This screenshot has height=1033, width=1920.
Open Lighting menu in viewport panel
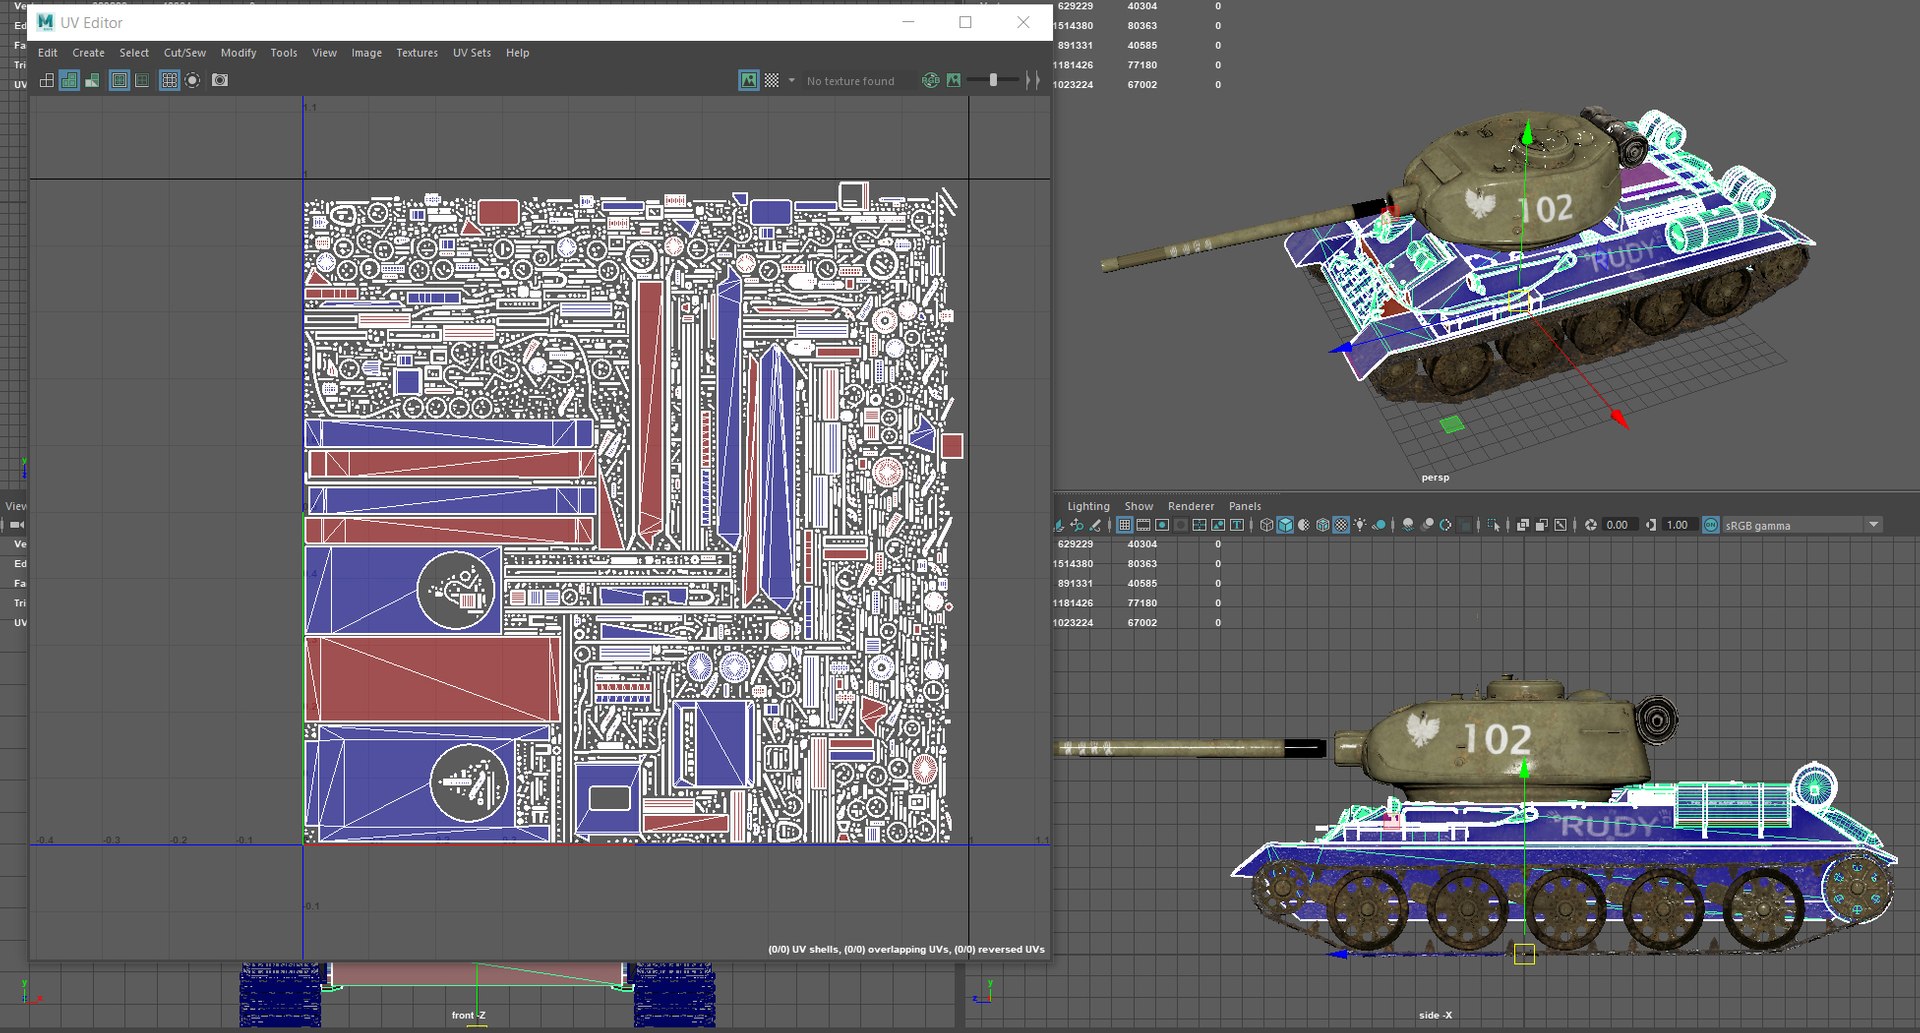1088,506
